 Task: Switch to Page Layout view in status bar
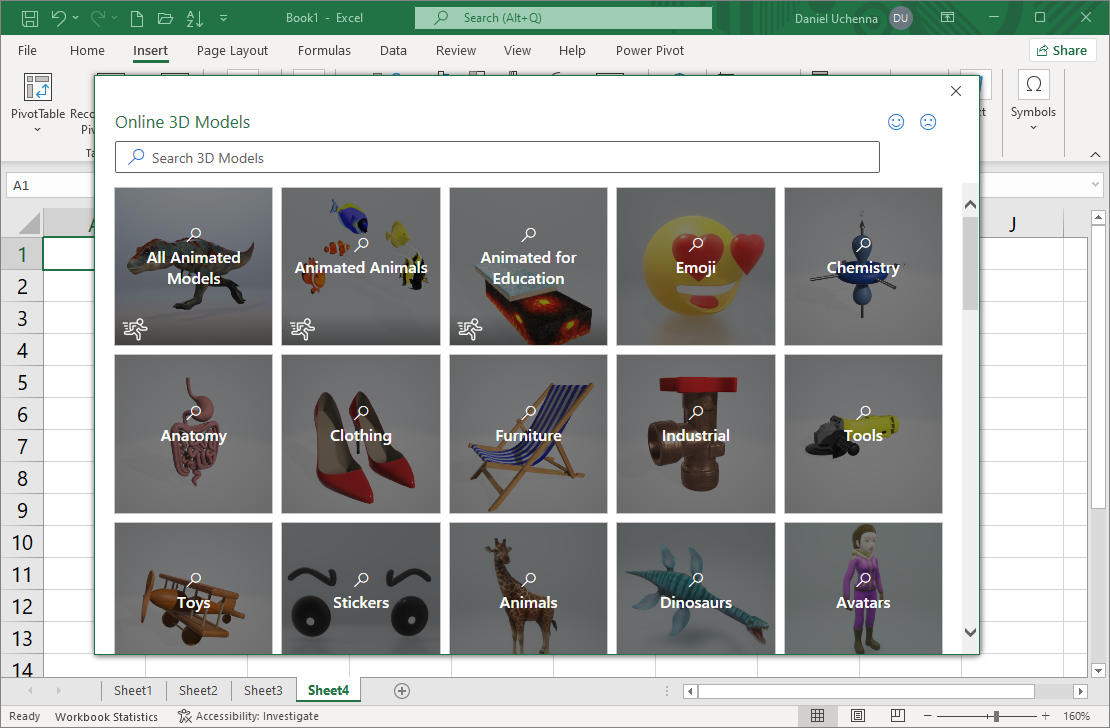[x=857, y=716]
